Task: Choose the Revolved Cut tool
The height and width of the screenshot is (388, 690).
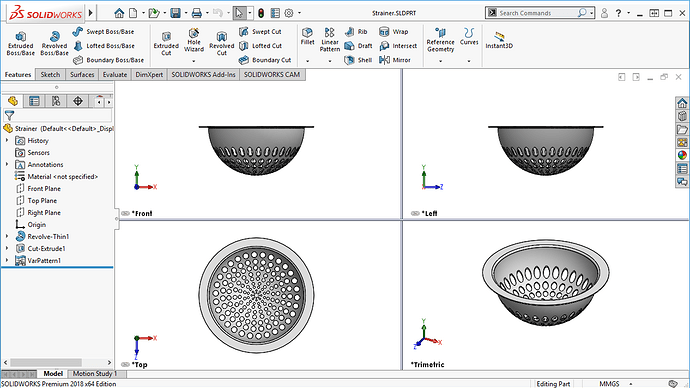Action: click(x=221, y=44)
